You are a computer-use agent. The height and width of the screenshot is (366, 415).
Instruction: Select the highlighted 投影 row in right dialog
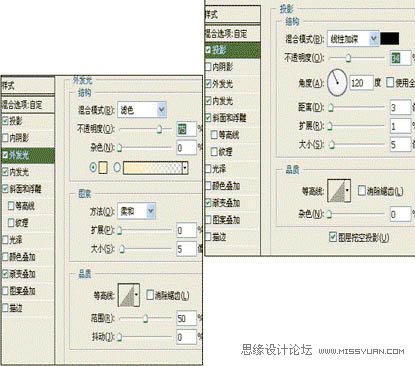click(x=232, y=50)
